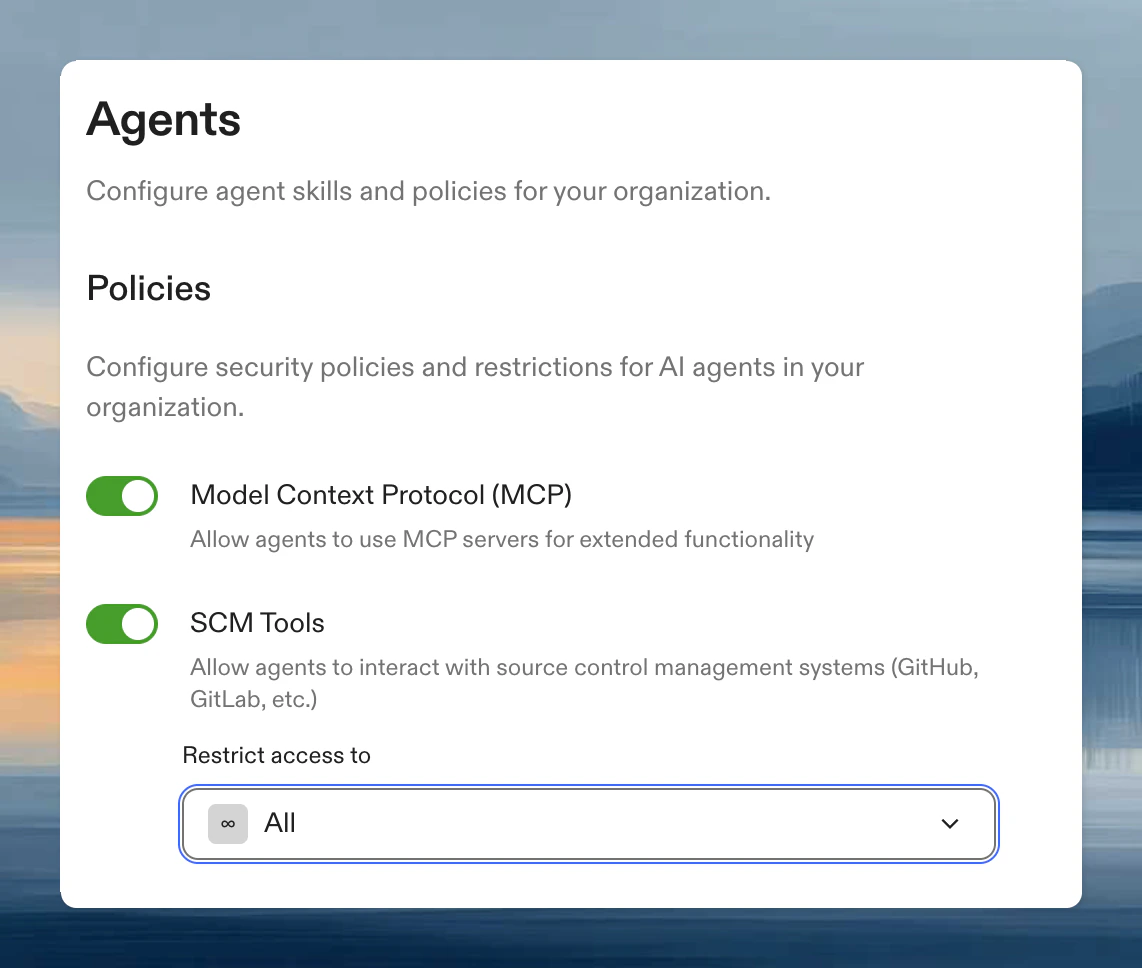Expand the access restriction selector showing "All"
This screenshot has width=1142, height=968.
click(x=588, y=823)
